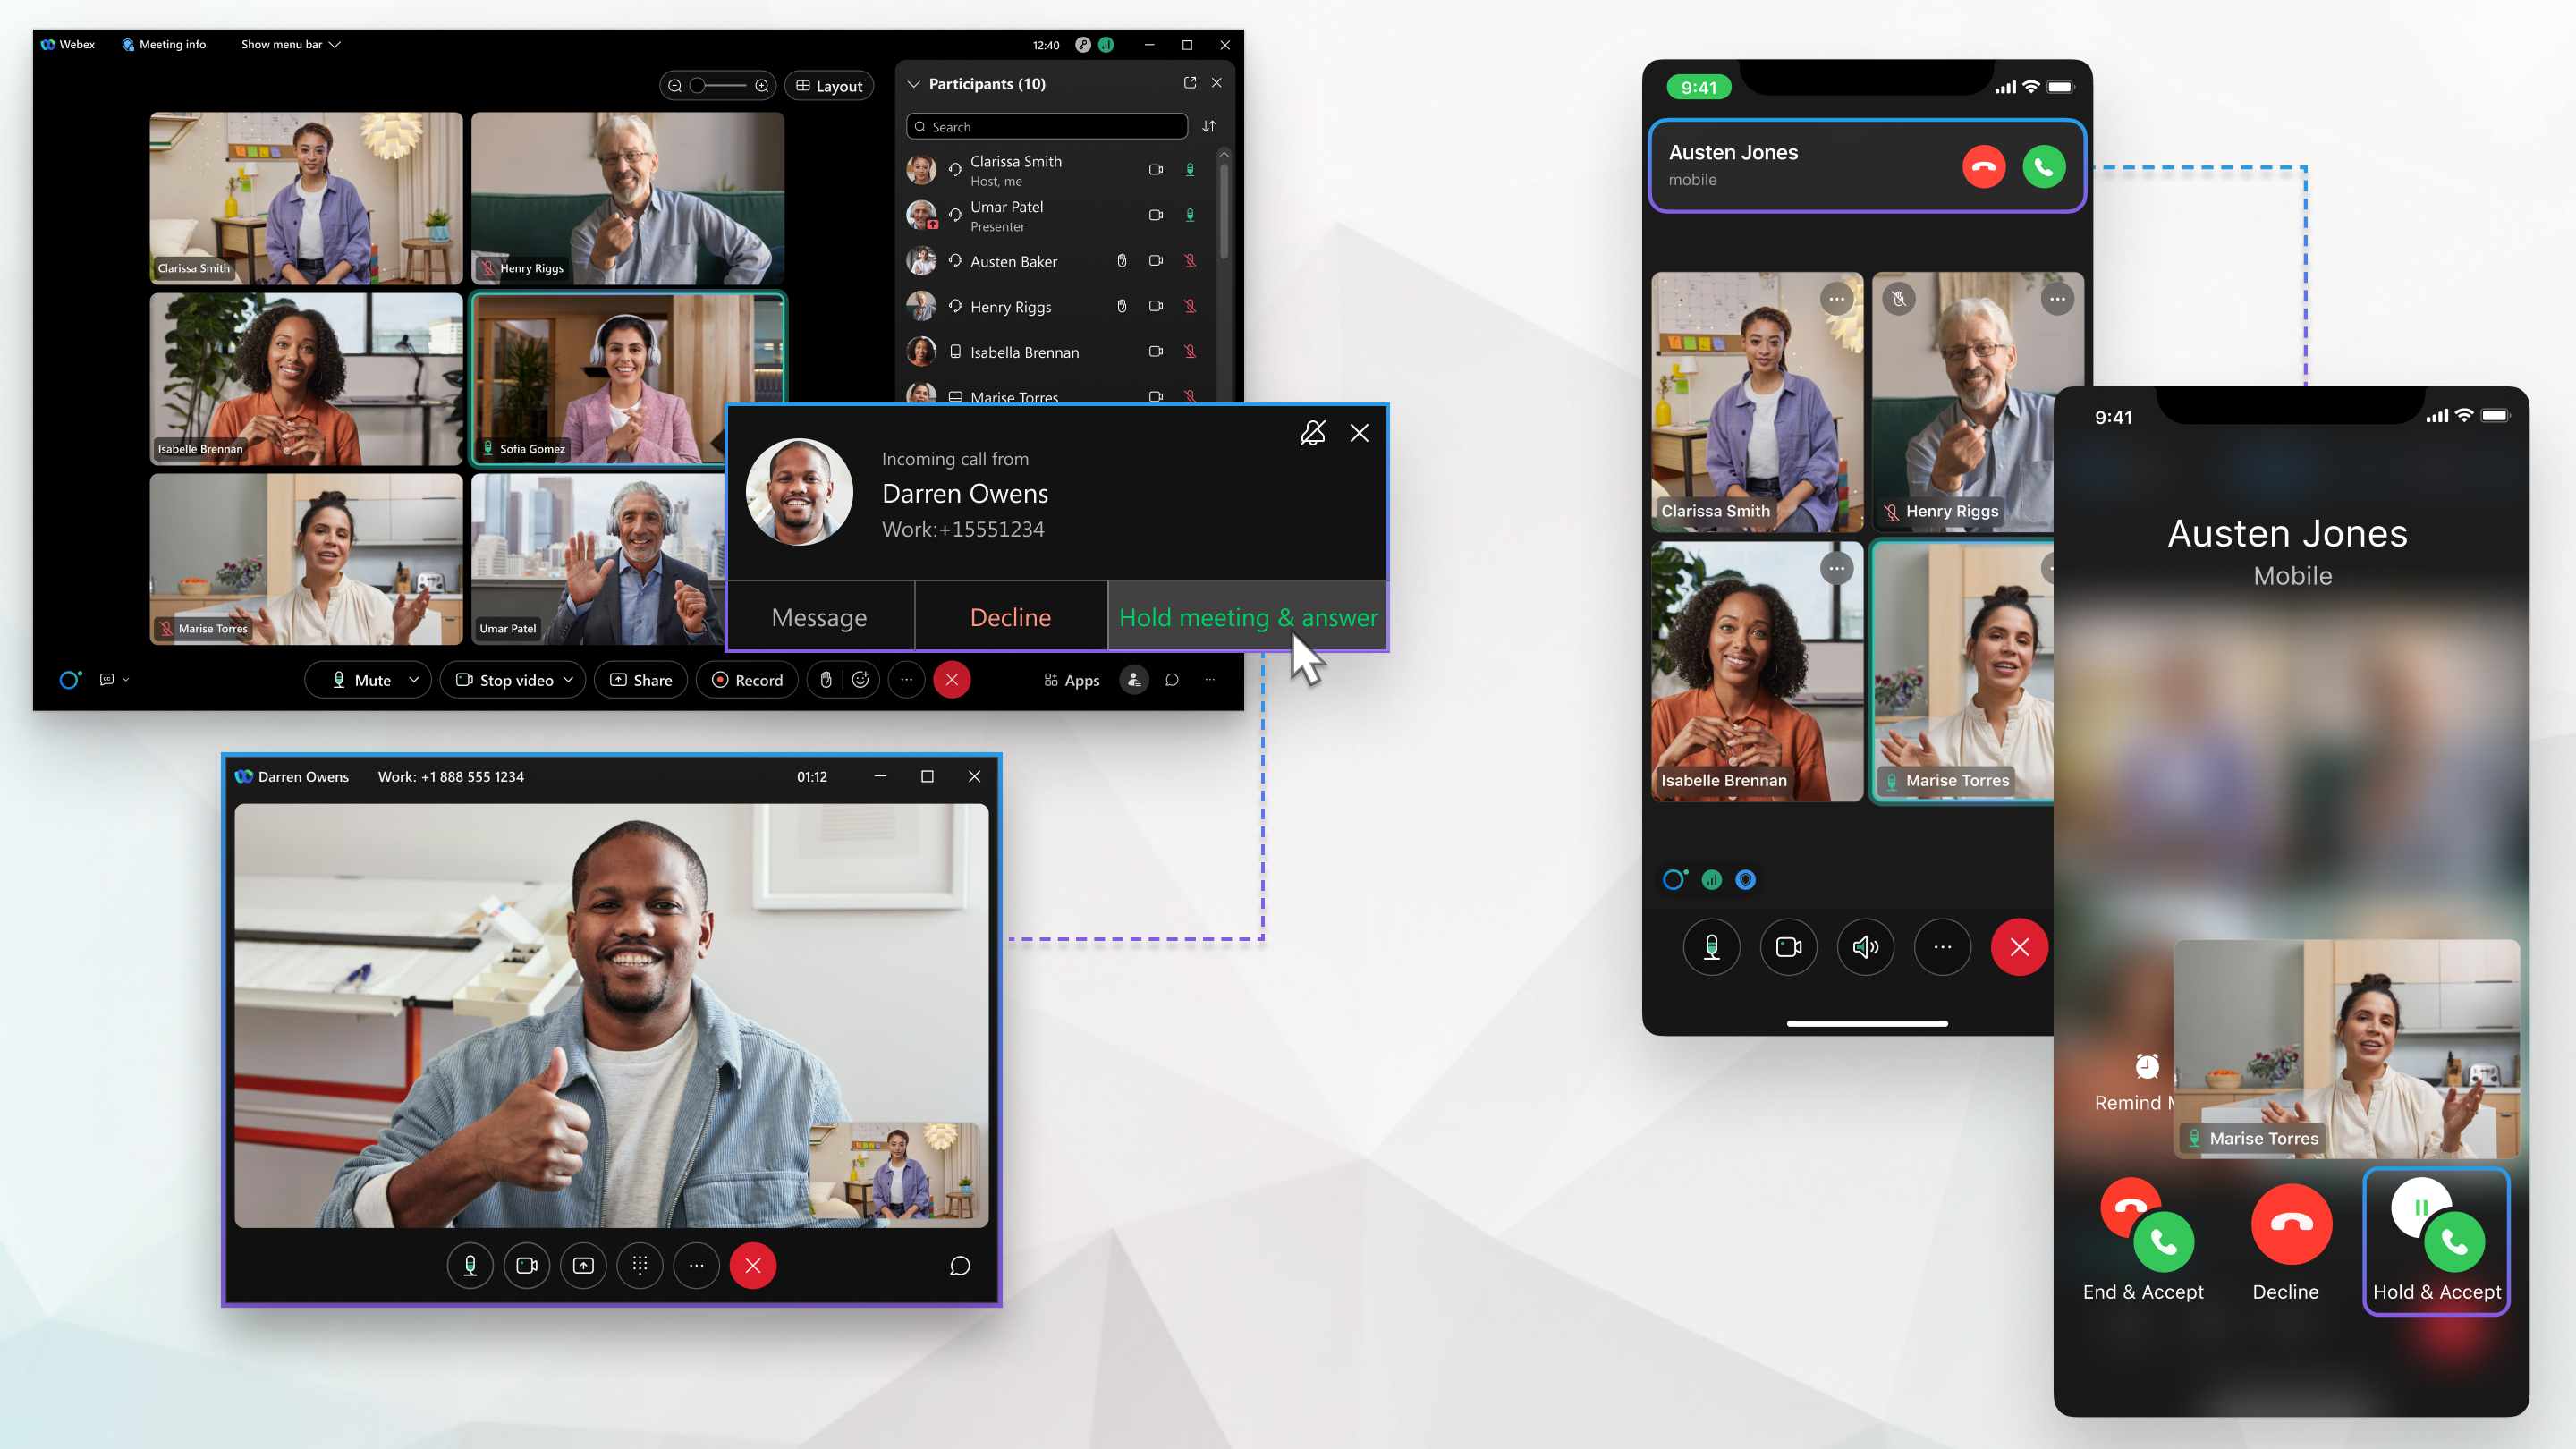
Task: Click the camera icon in Darren Owens call window
Action: point(525,1265)
